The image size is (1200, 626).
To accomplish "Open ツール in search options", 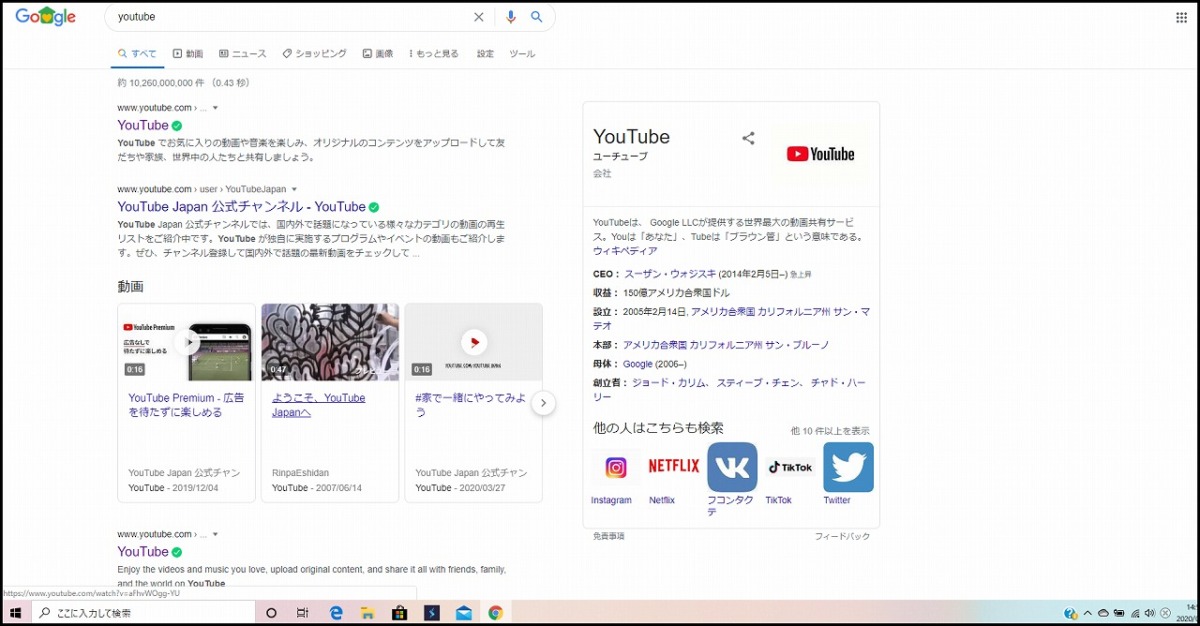I will tap(522, 54).
